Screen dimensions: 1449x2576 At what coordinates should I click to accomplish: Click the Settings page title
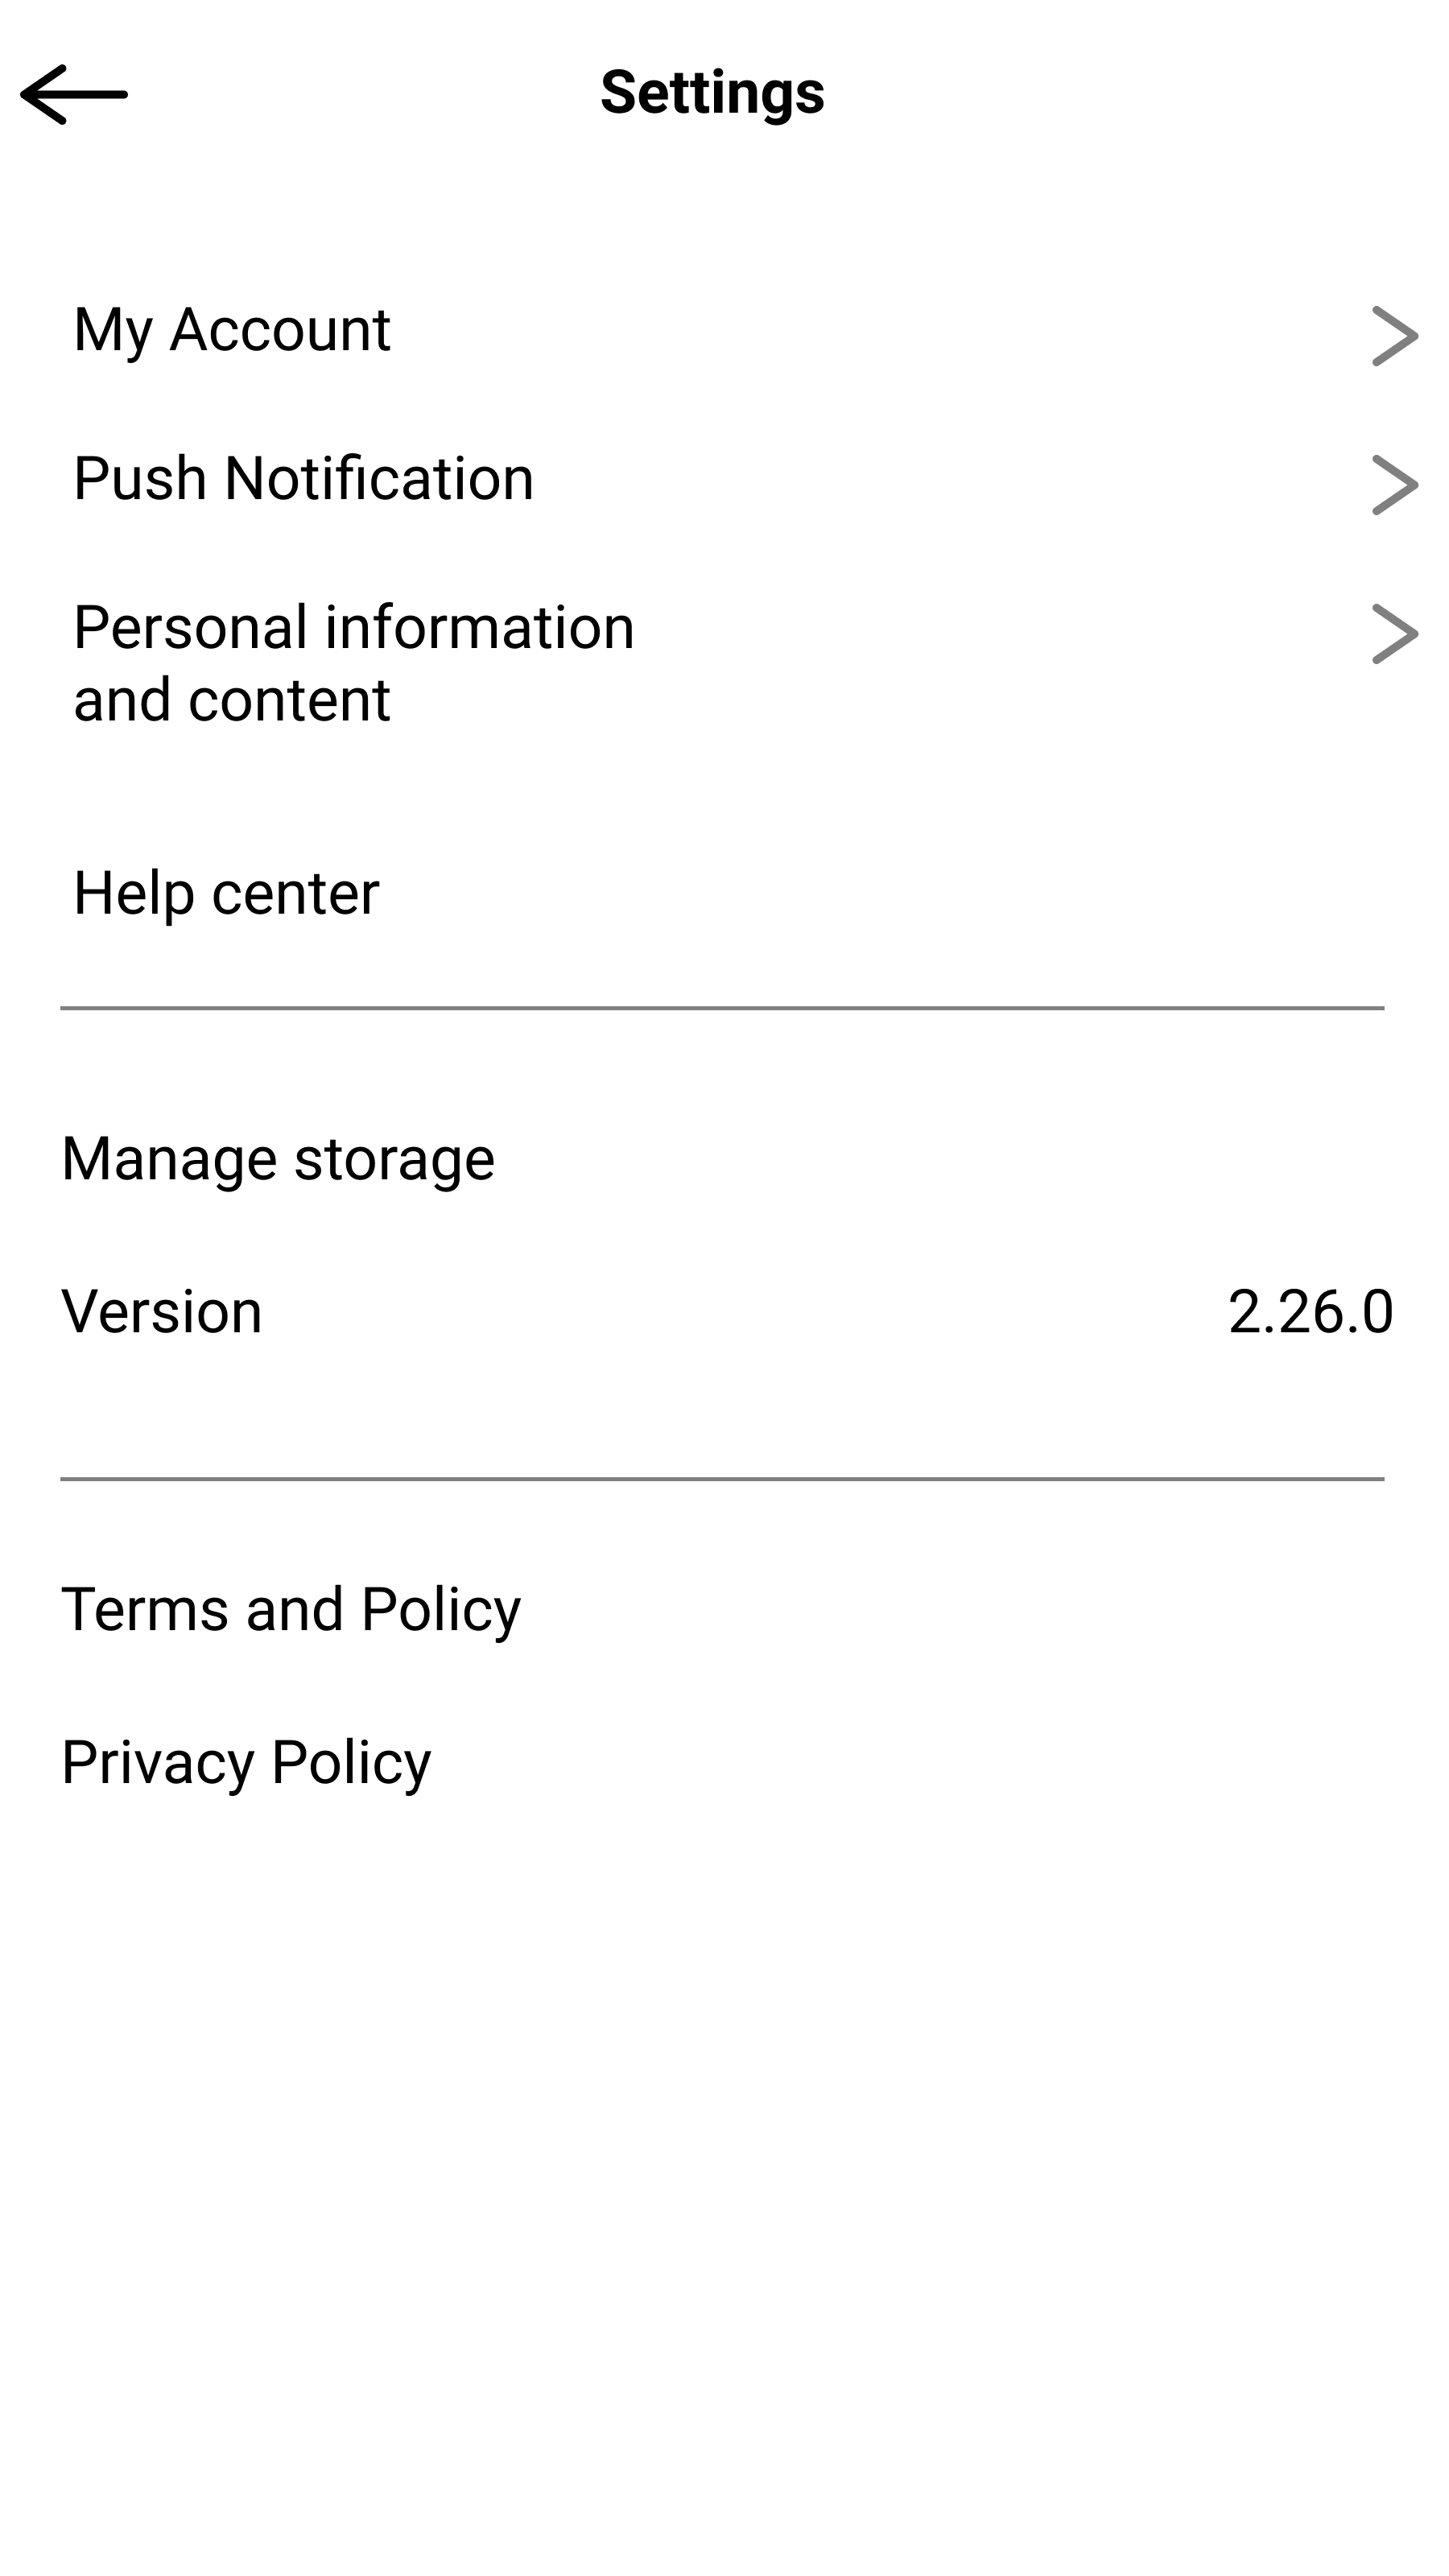coord(712,93)
